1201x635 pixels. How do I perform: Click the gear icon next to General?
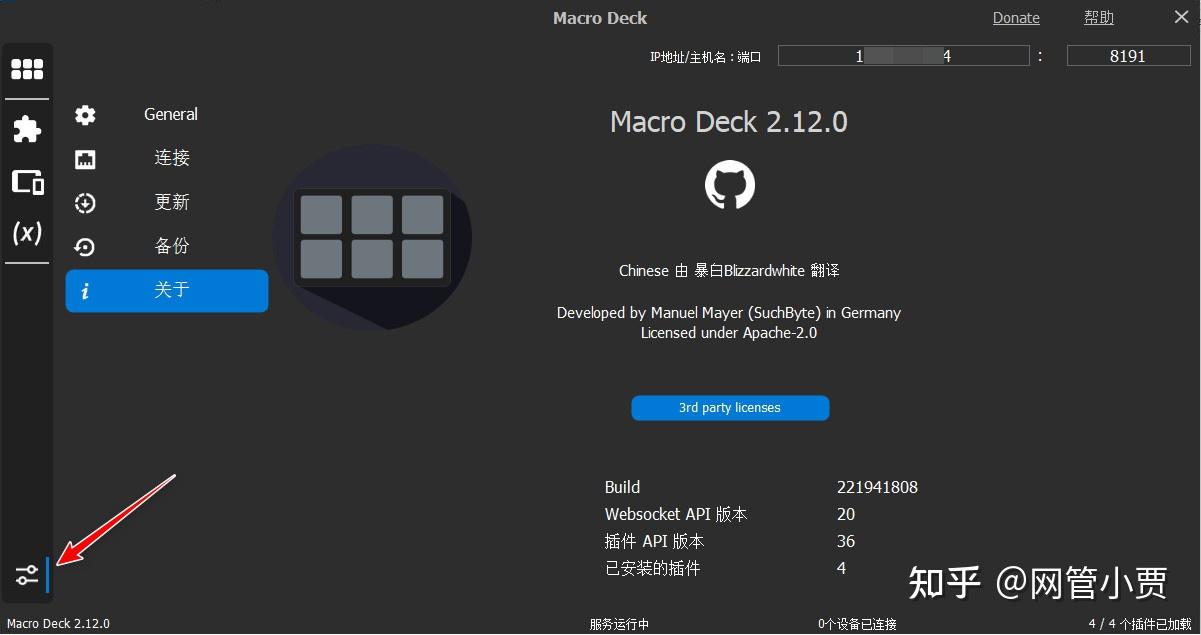85,115
